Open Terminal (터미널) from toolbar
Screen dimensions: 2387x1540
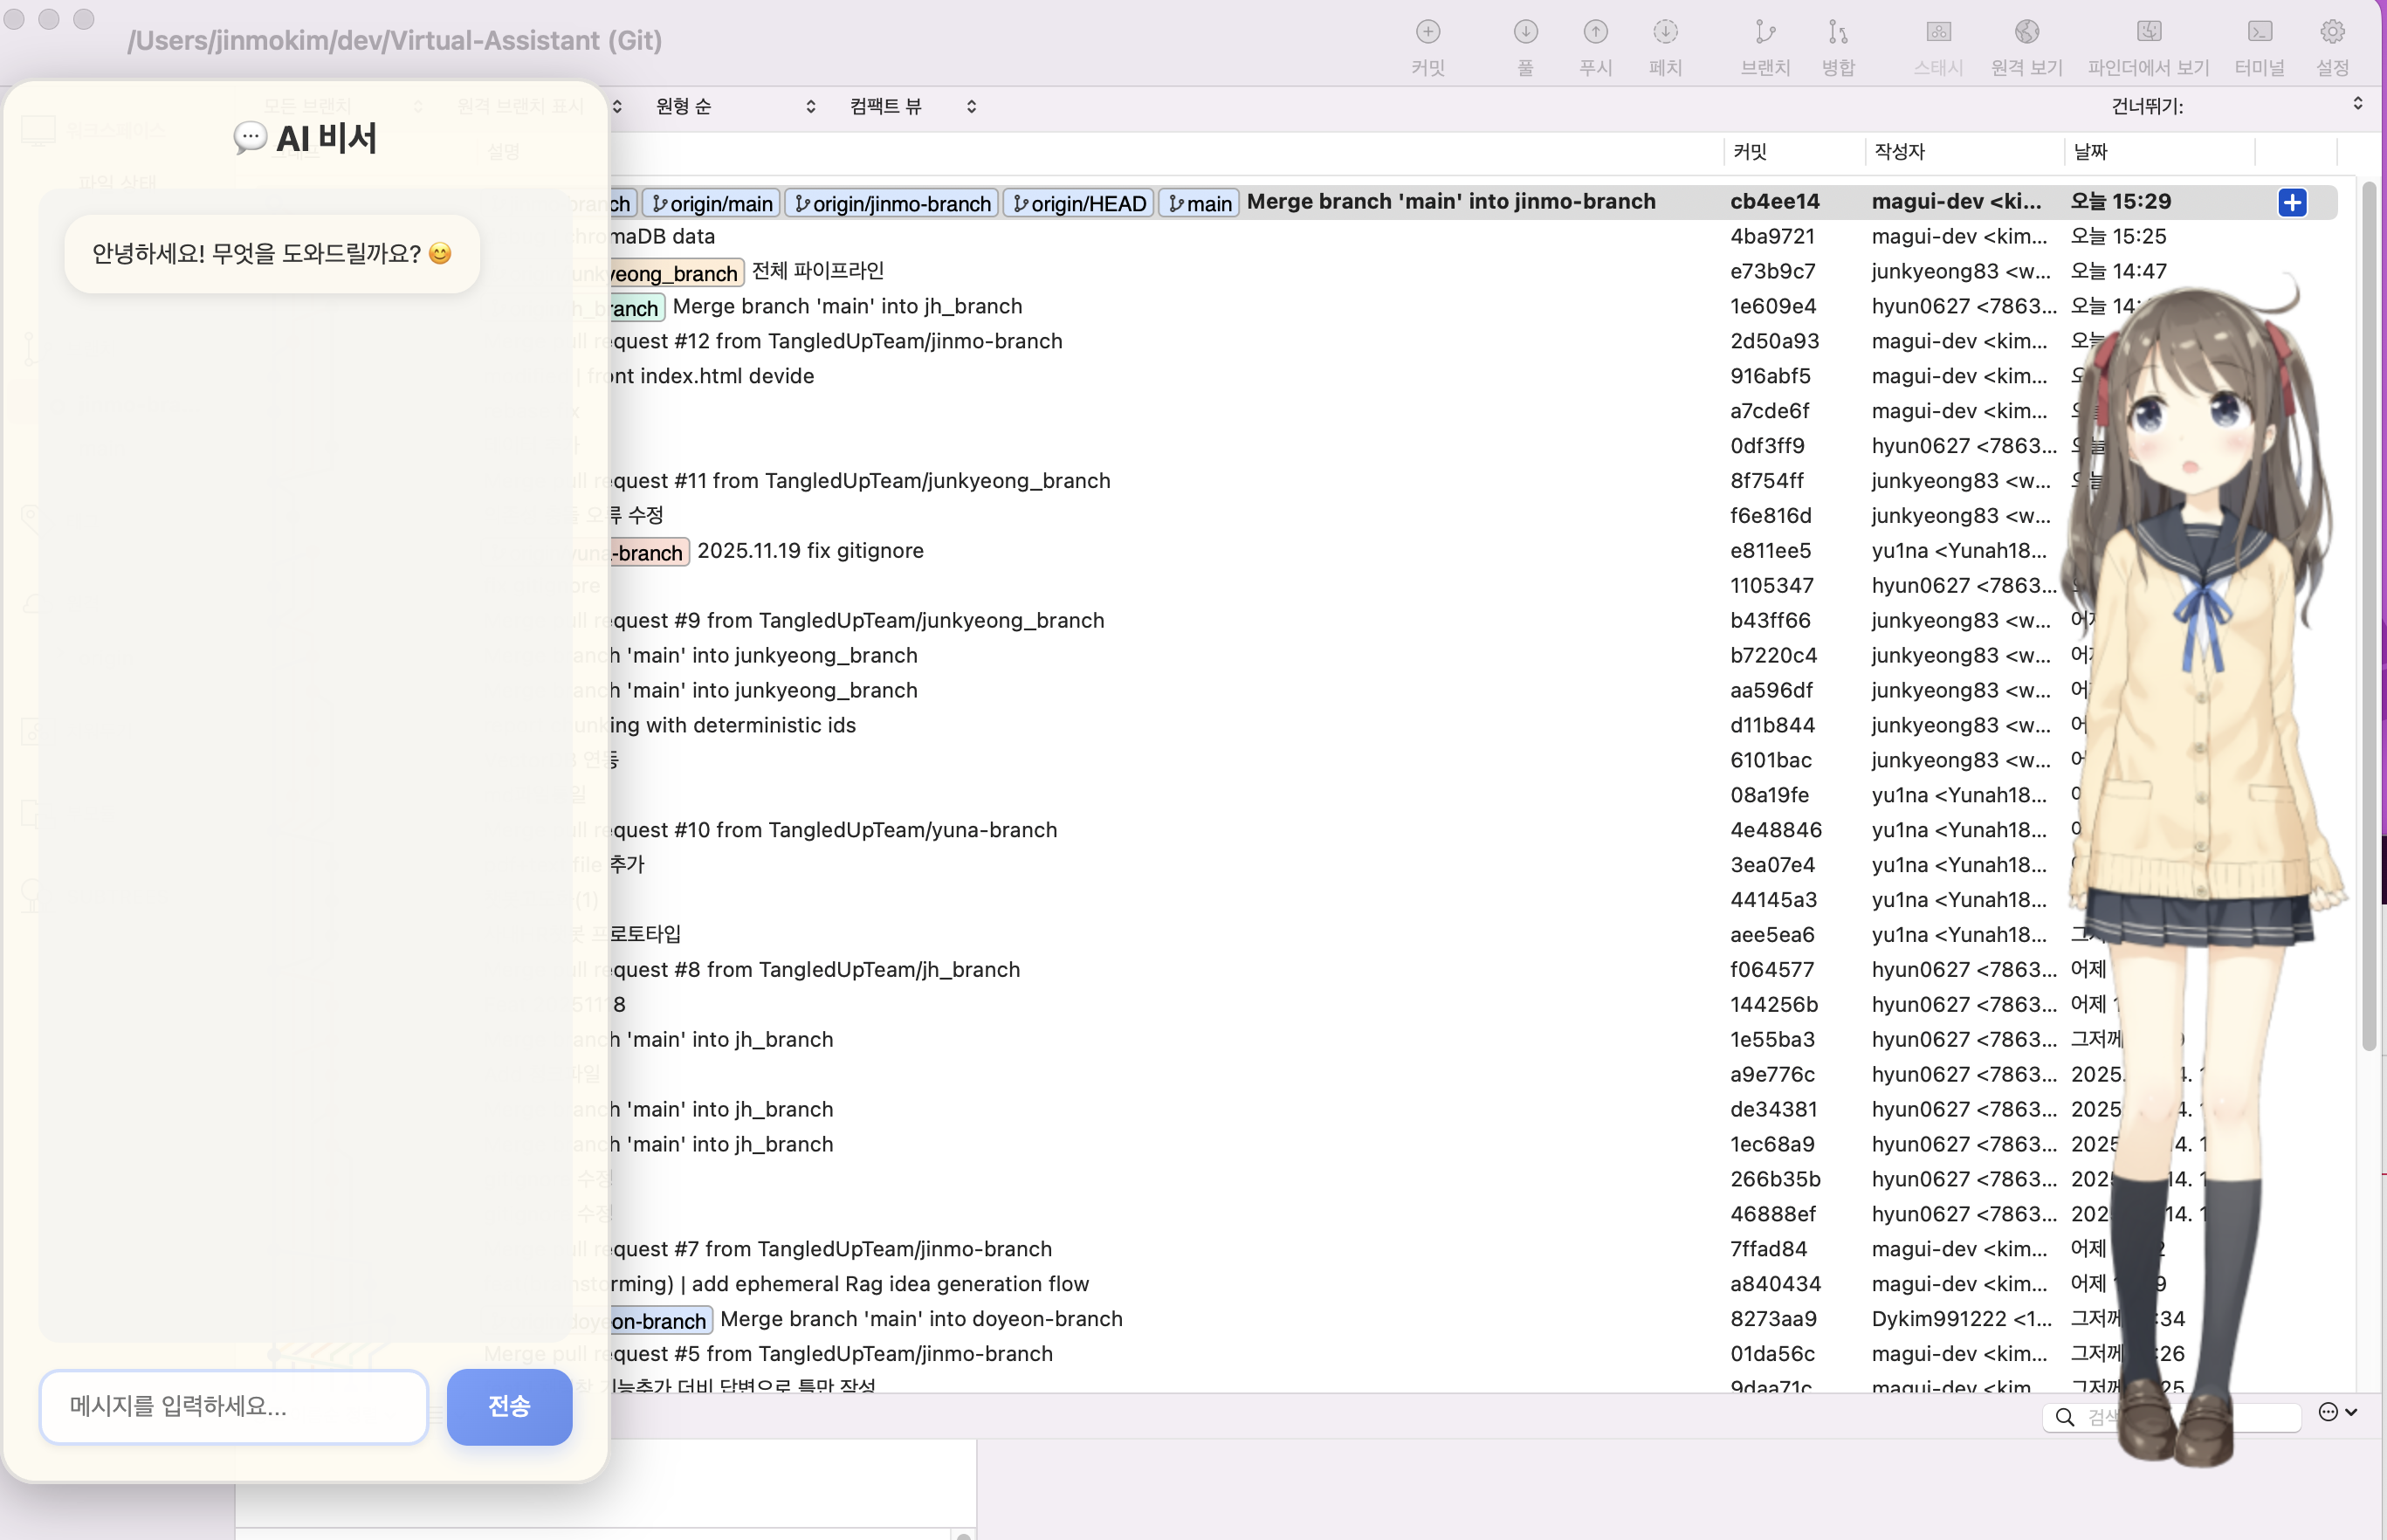(x=2259, y=33)
